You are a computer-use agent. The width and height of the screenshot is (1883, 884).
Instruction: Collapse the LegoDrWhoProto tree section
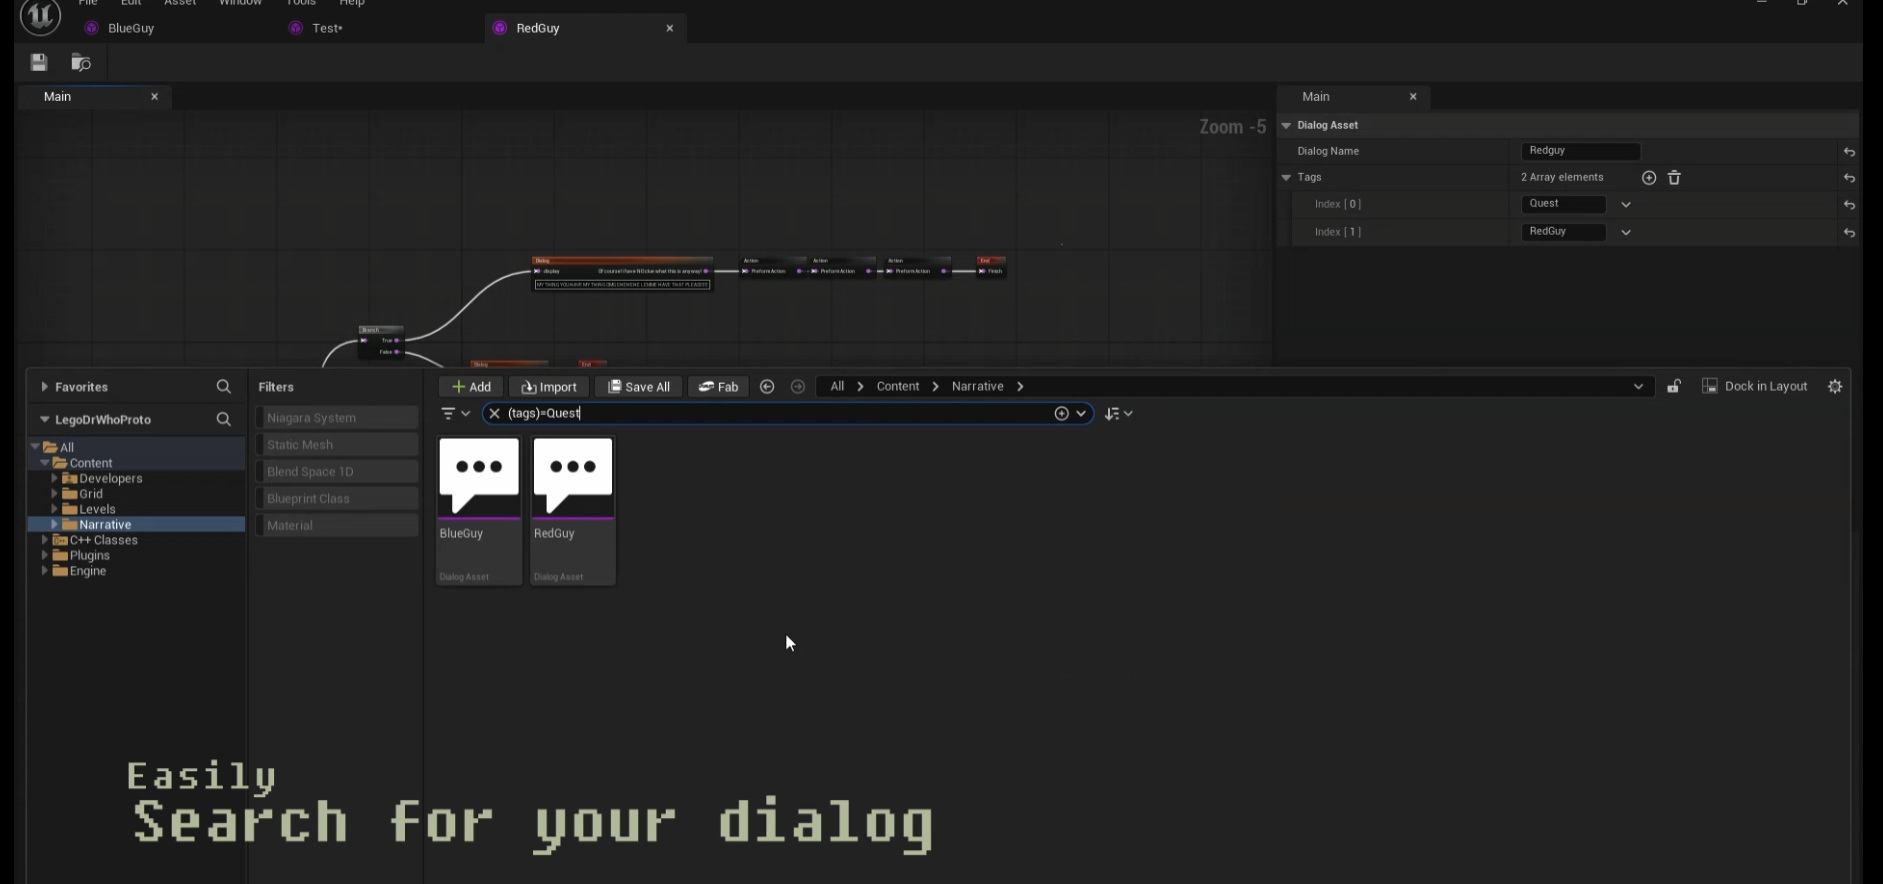pyautogui.click(x=44, y=420)
